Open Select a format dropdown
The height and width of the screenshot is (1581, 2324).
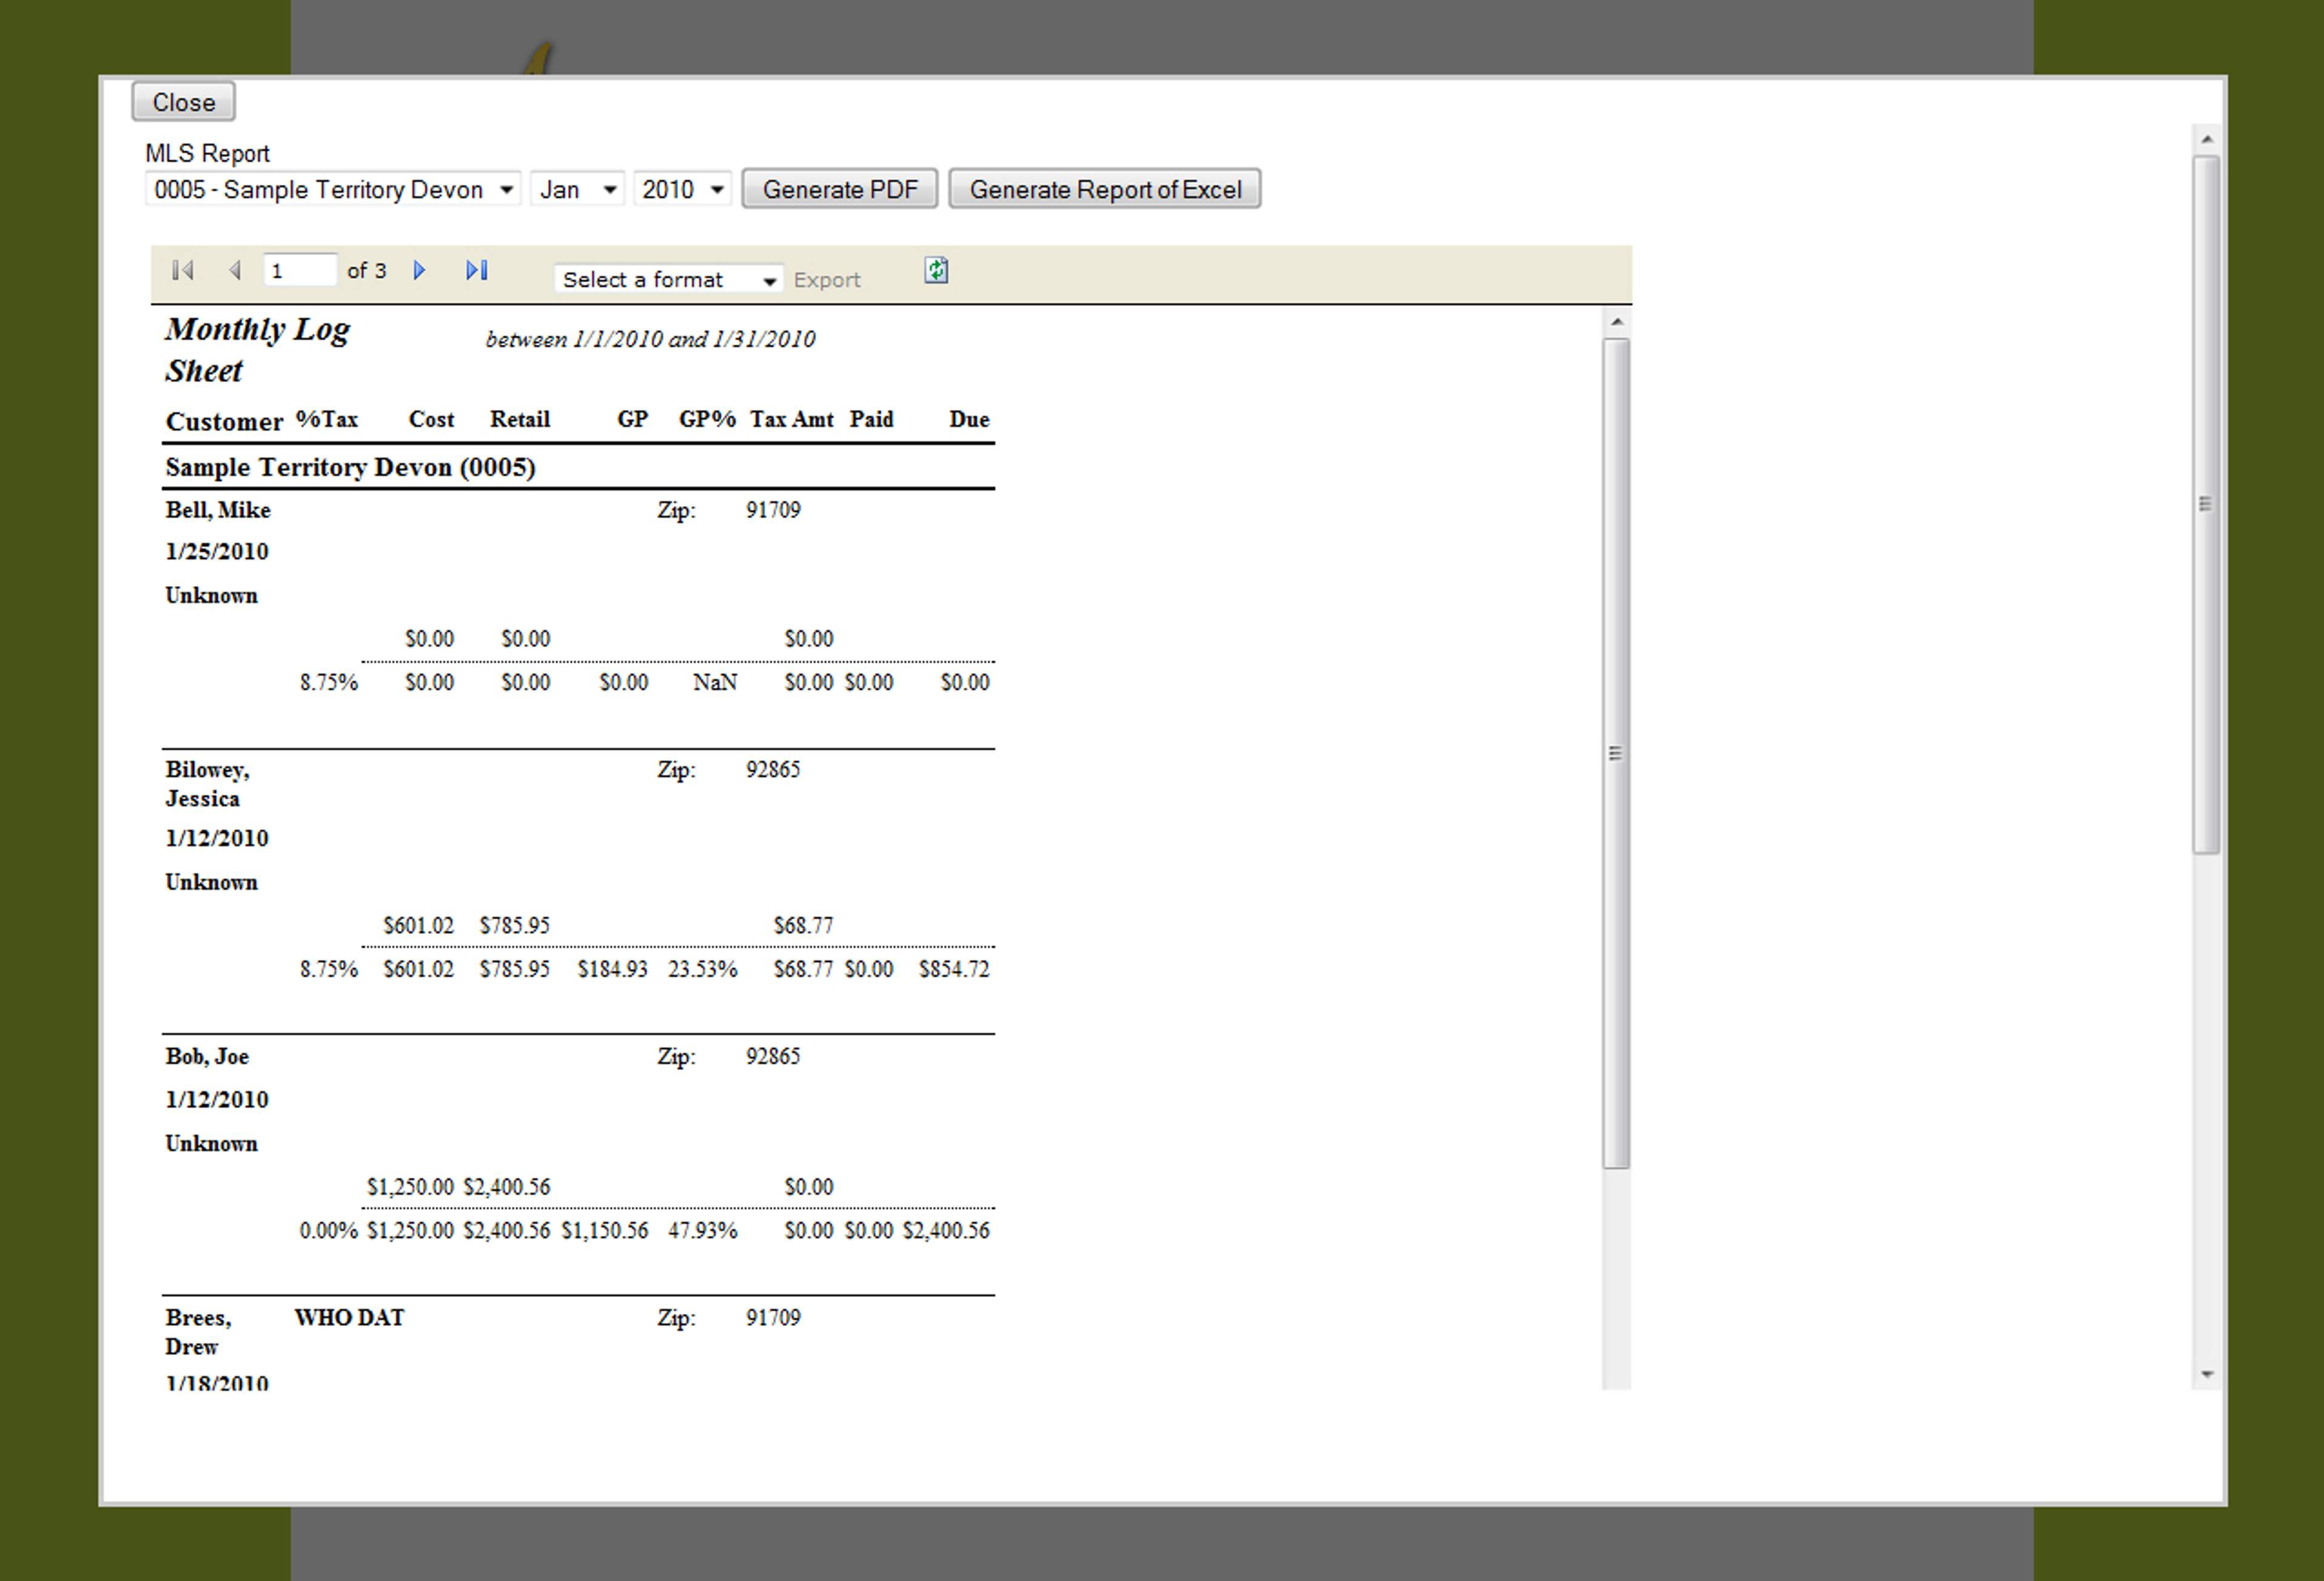click(x=668, y=280)
